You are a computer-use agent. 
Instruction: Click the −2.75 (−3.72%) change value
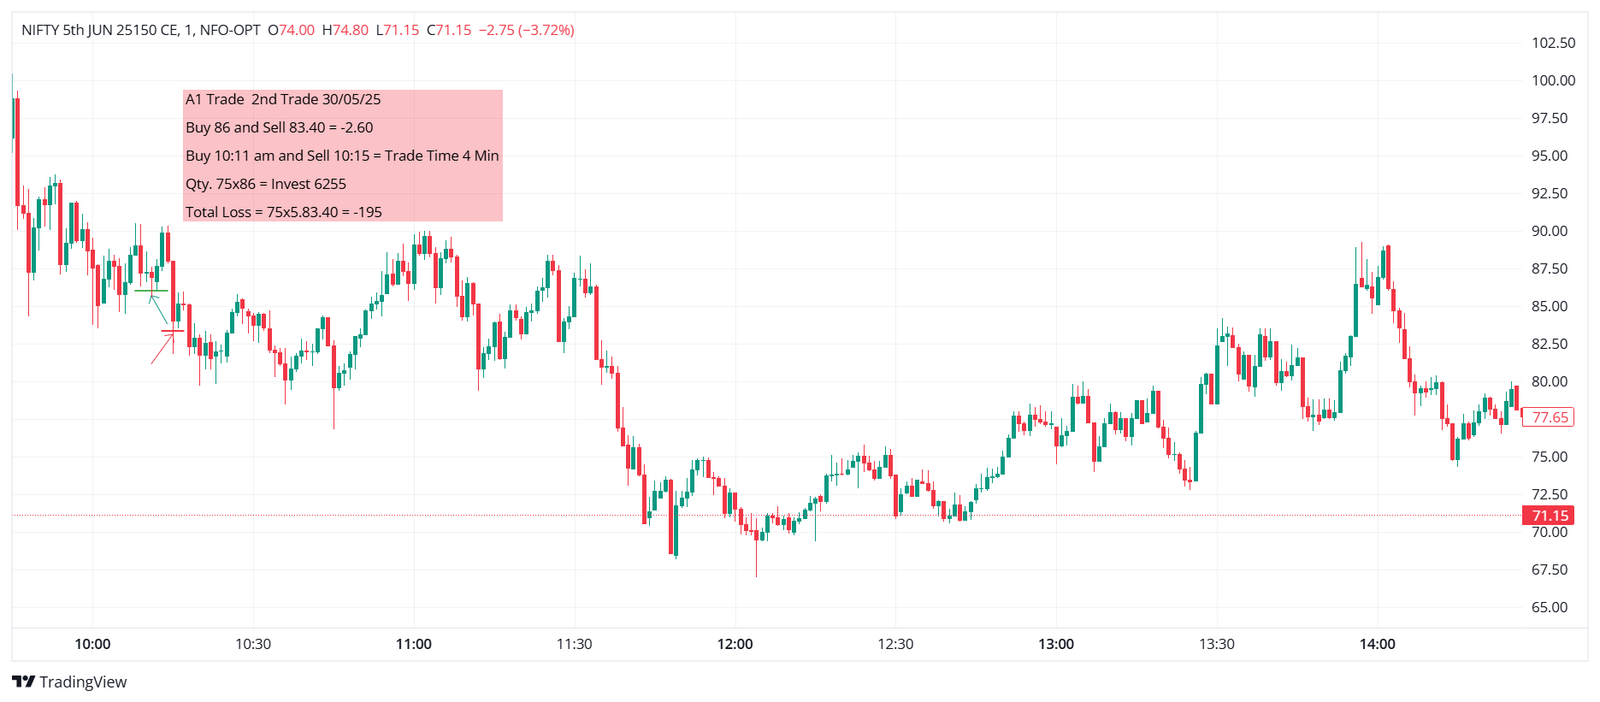pos(526,30)
